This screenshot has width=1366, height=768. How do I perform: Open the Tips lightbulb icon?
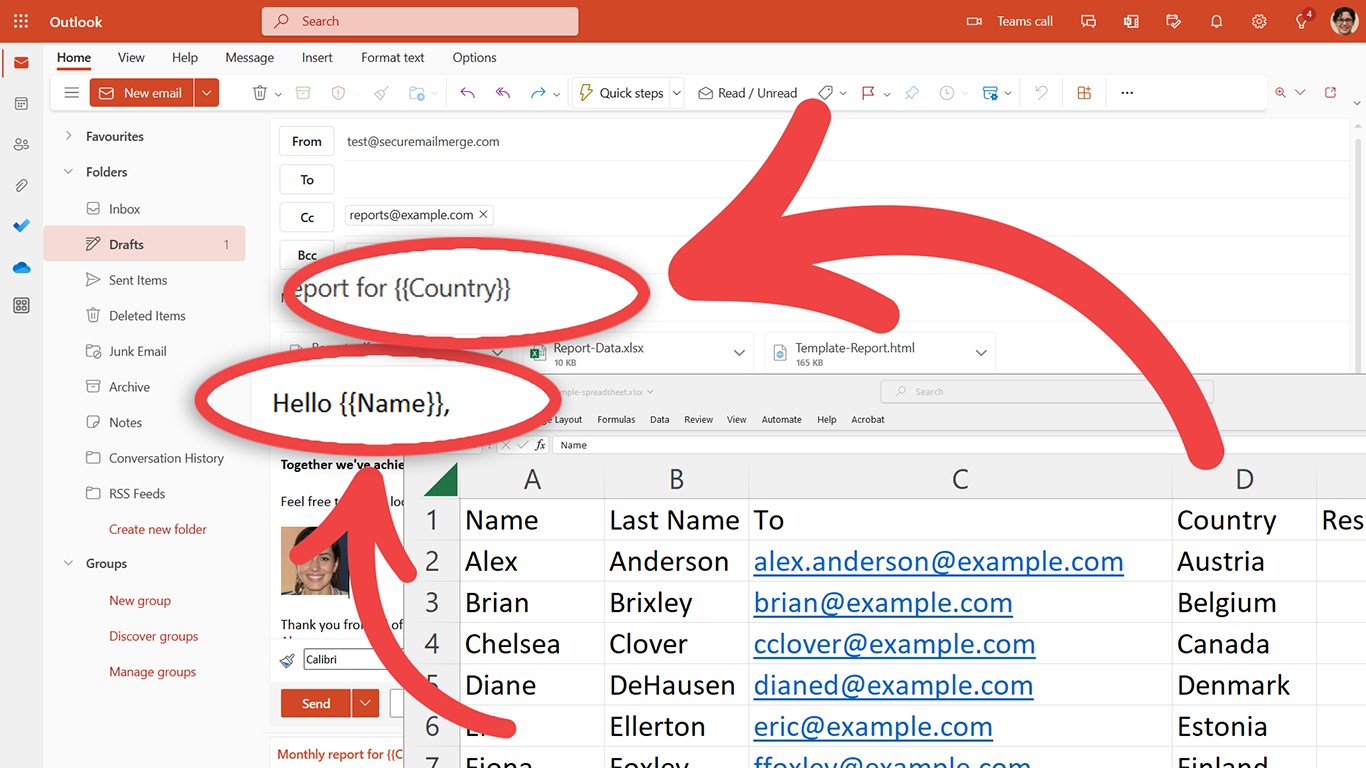1302,21
